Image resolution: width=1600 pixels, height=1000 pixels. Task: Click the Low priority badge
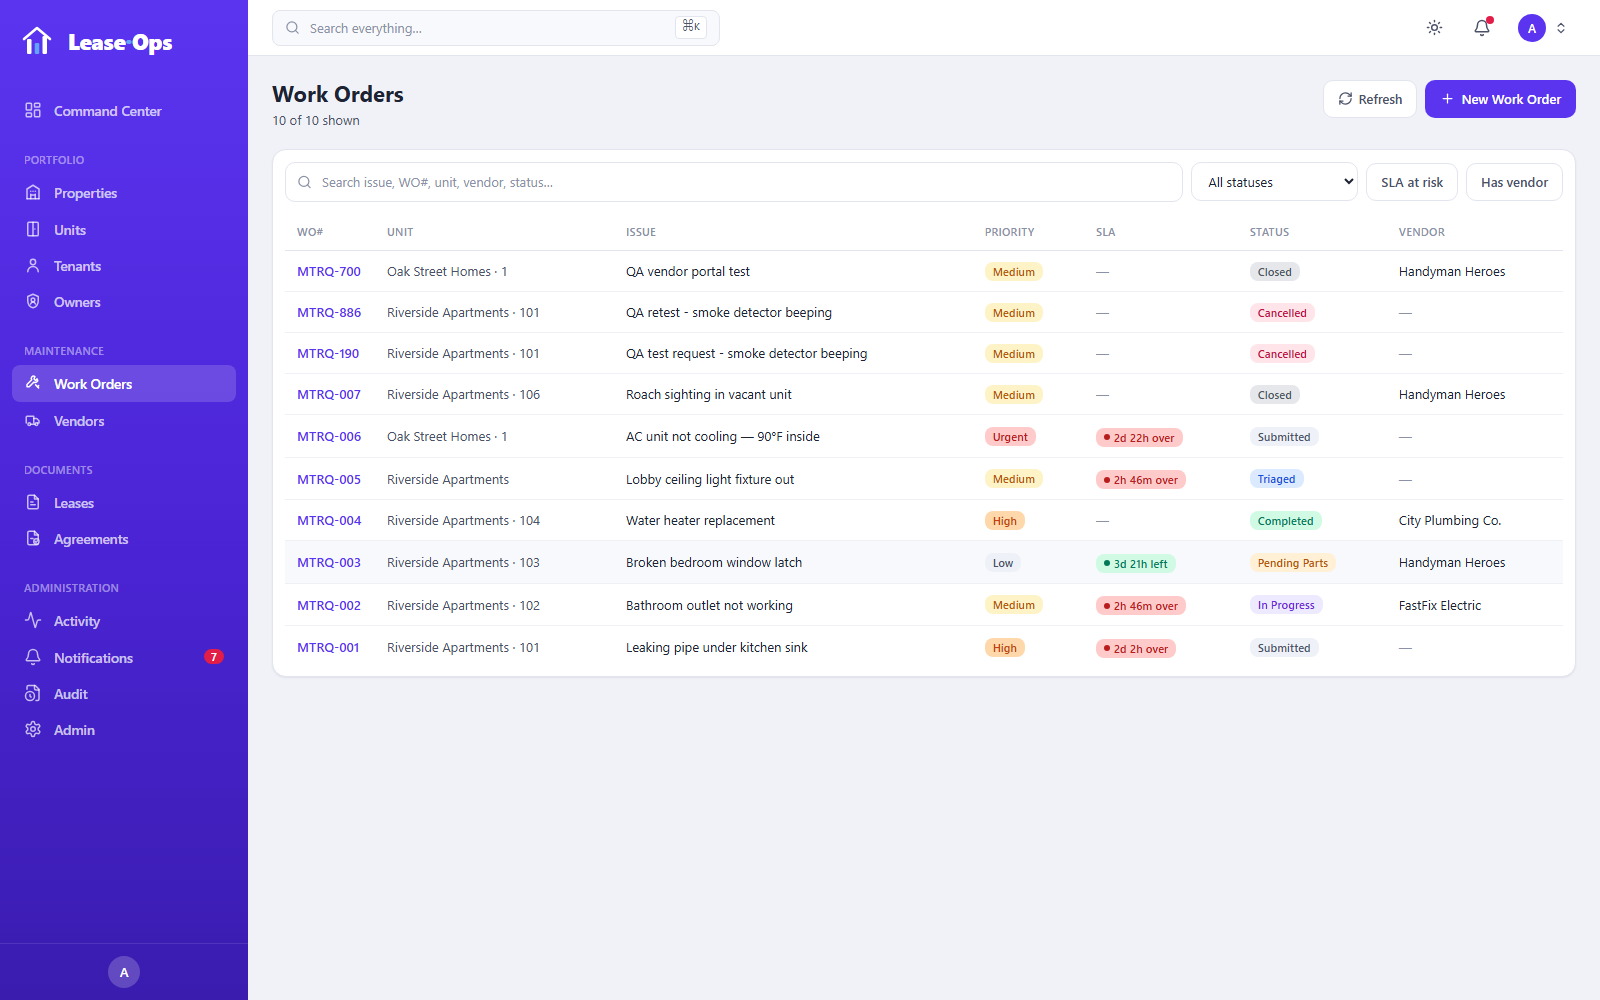pyautogui.click(x=1002, y=563)
